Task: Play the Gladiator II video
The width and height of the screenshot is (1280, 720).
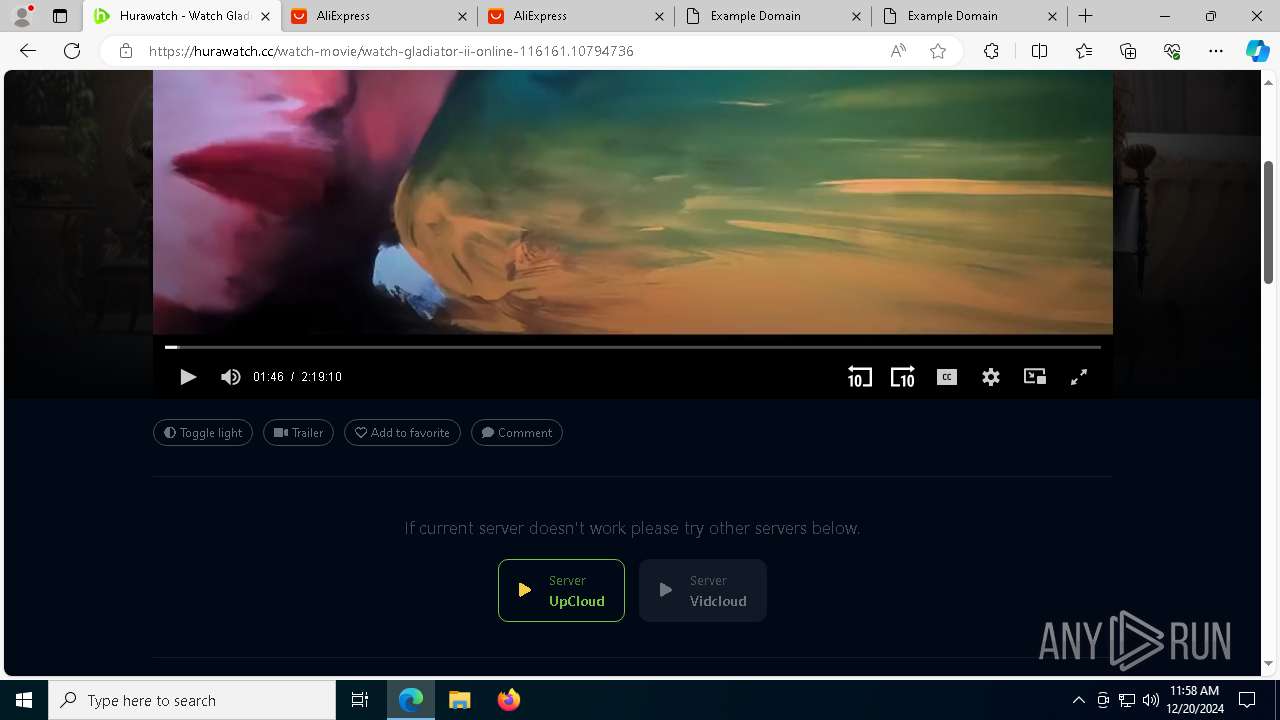Action: point(188,377)
